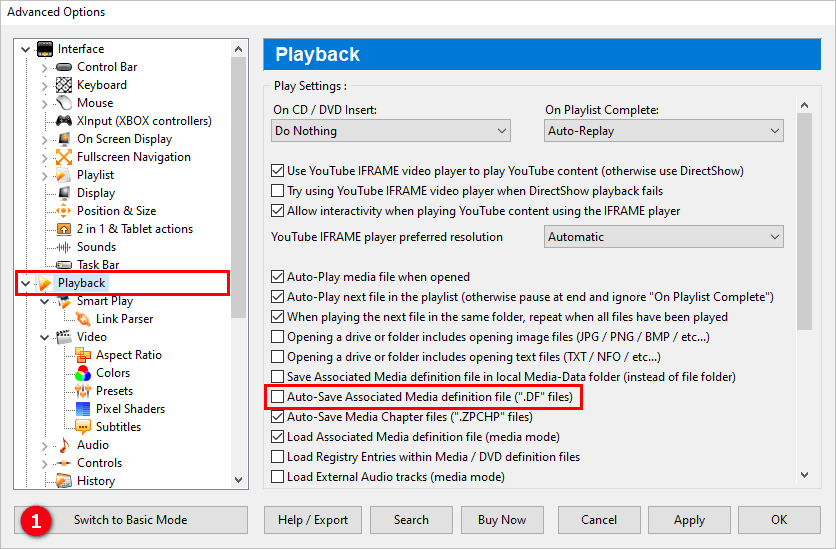Click the Cancel button
This screenshot has width=836, height=549.
(x=599, y=520)
